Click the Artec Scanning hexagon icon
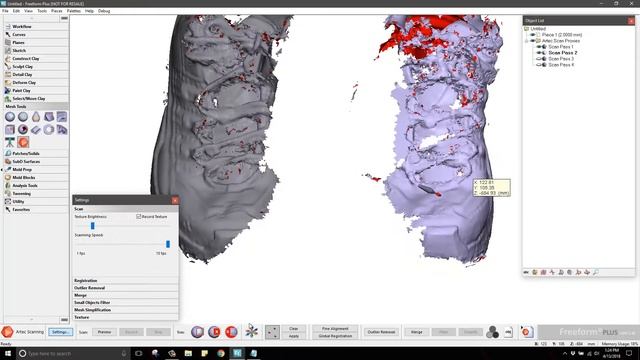The image size is (640, 360). (x=7, y=332)
